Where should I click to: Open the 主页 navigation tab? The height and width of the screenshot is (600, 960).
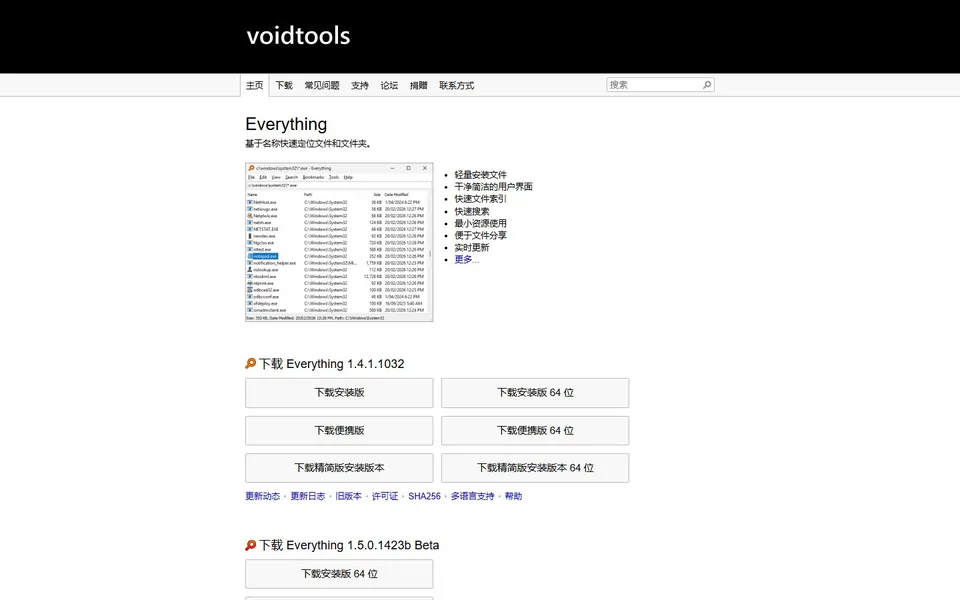[x=255, y=85]
